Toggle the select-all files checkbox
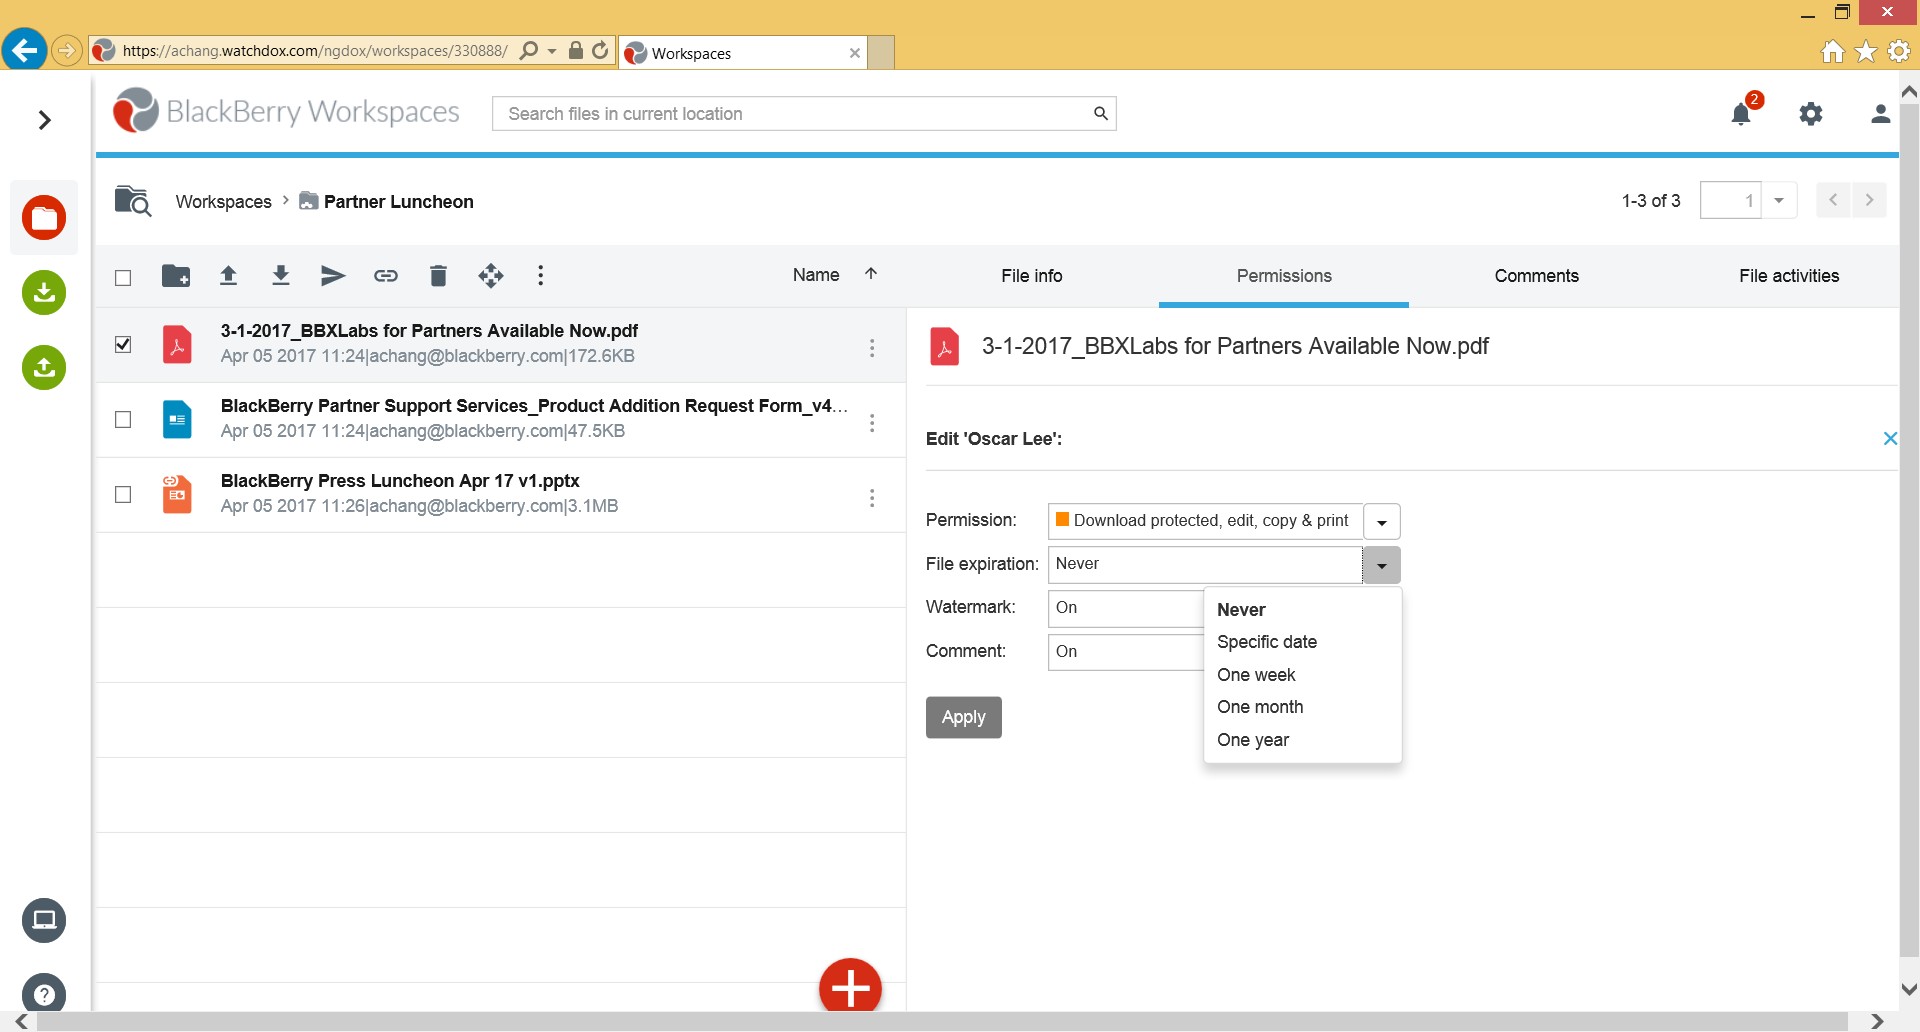 [x=123, y=278]
